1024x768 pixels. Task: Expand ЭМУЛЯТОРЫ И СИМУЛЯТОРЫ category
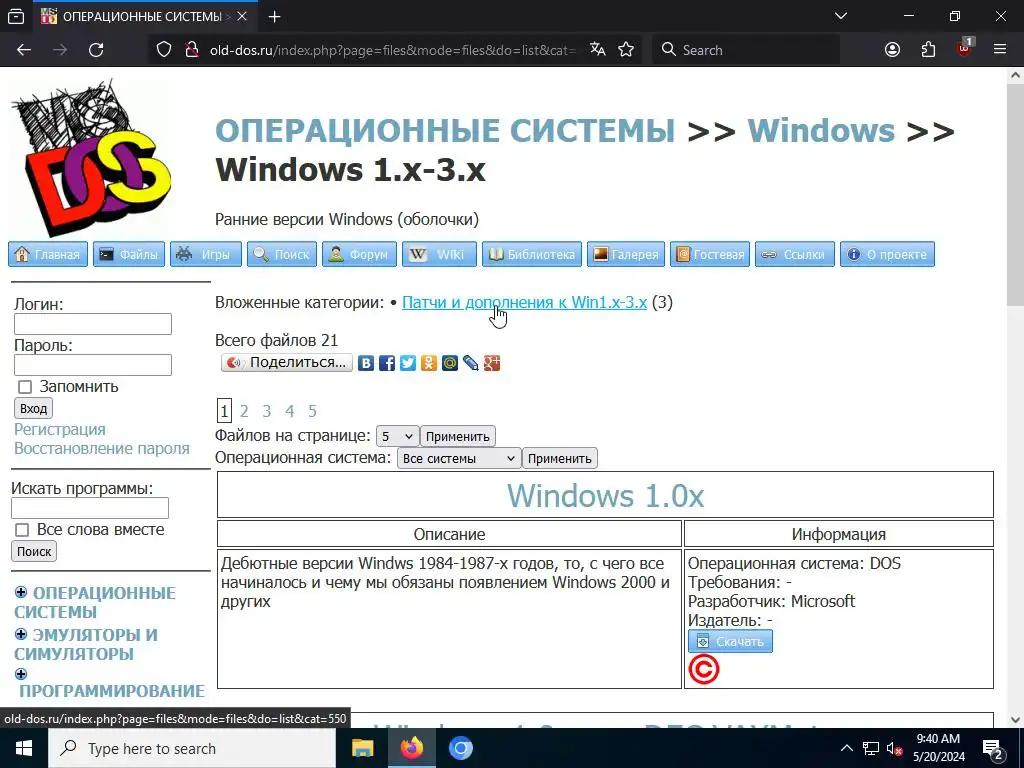click(21, 634)
